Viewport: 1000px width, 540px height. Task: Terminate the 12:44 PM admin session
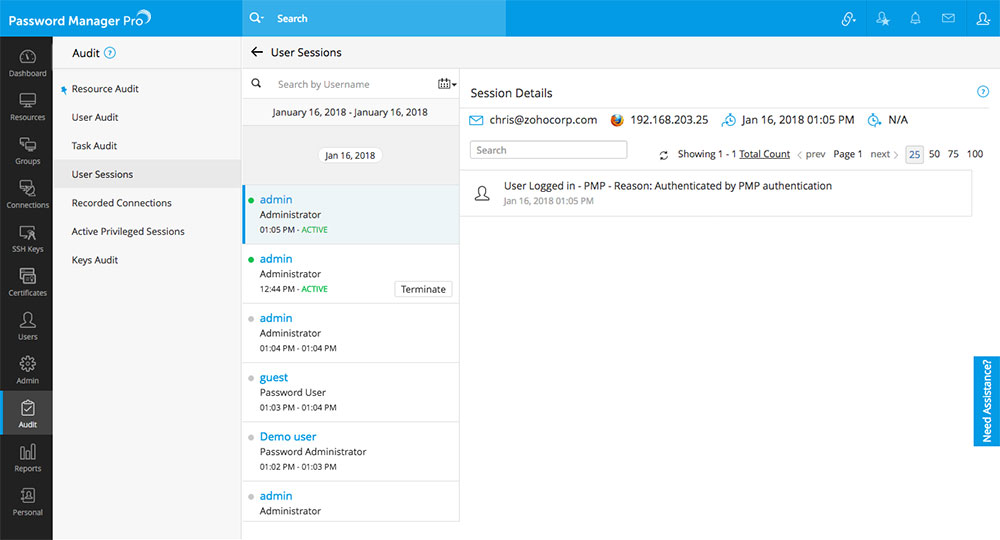tap(423, 289)
